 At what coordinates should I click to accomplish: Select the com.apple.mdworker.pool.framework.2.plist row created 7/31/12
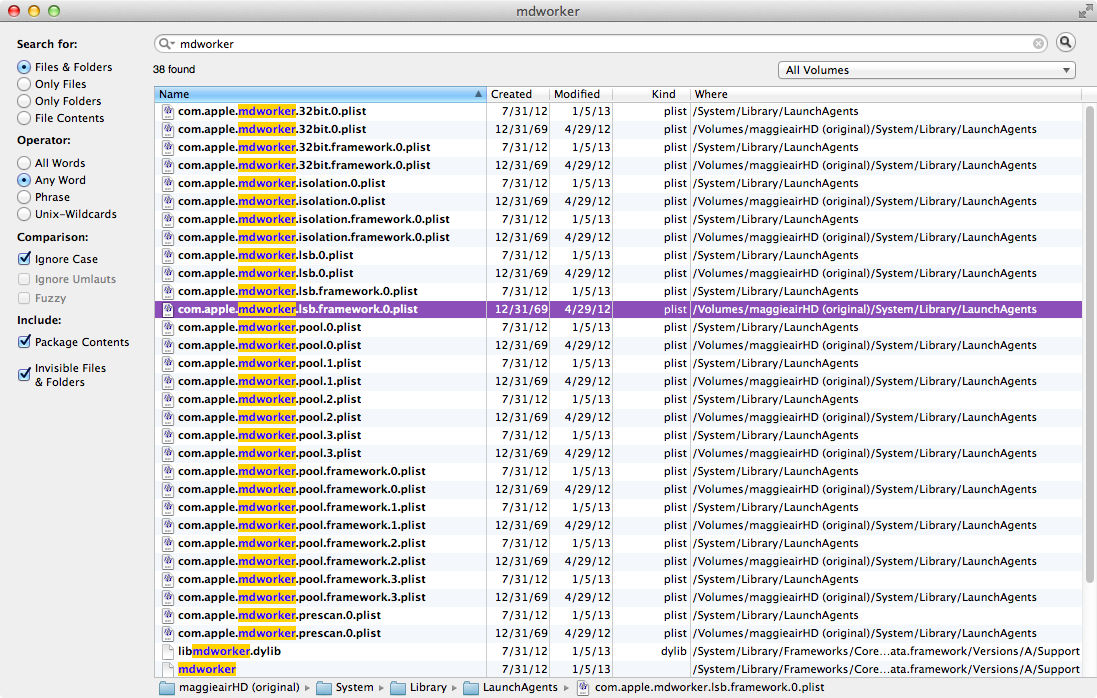[x=618, y=543]
